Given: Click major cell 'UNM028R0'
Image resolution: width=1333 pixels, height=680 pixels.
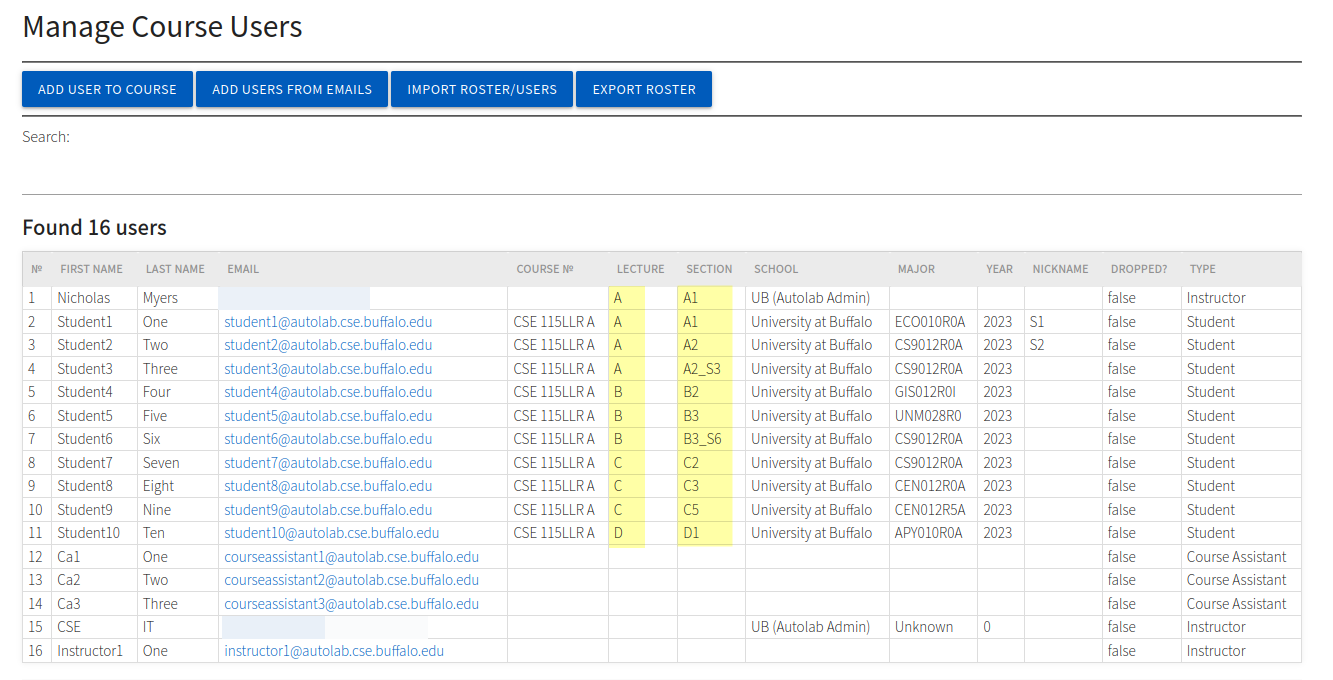Looking at the screenshot, I should pos(928,416).
